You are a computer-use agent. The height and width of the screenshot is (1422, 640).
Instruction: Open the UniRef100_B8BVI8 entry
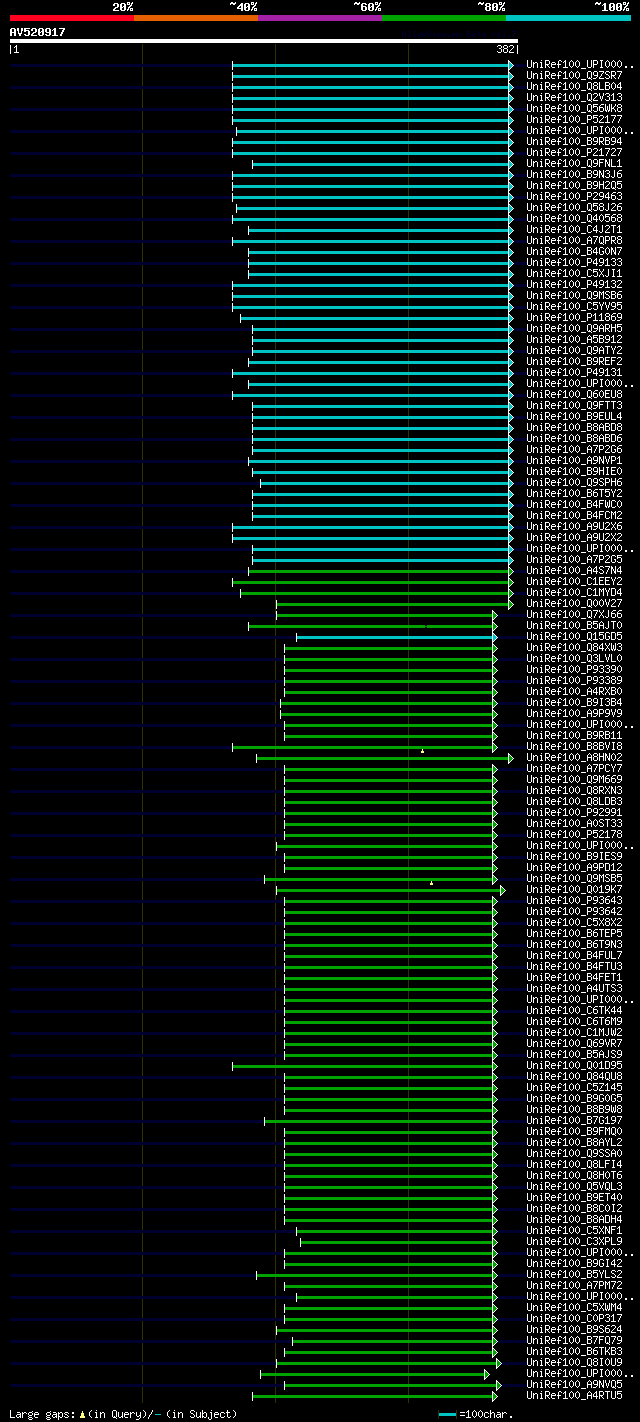574,747
